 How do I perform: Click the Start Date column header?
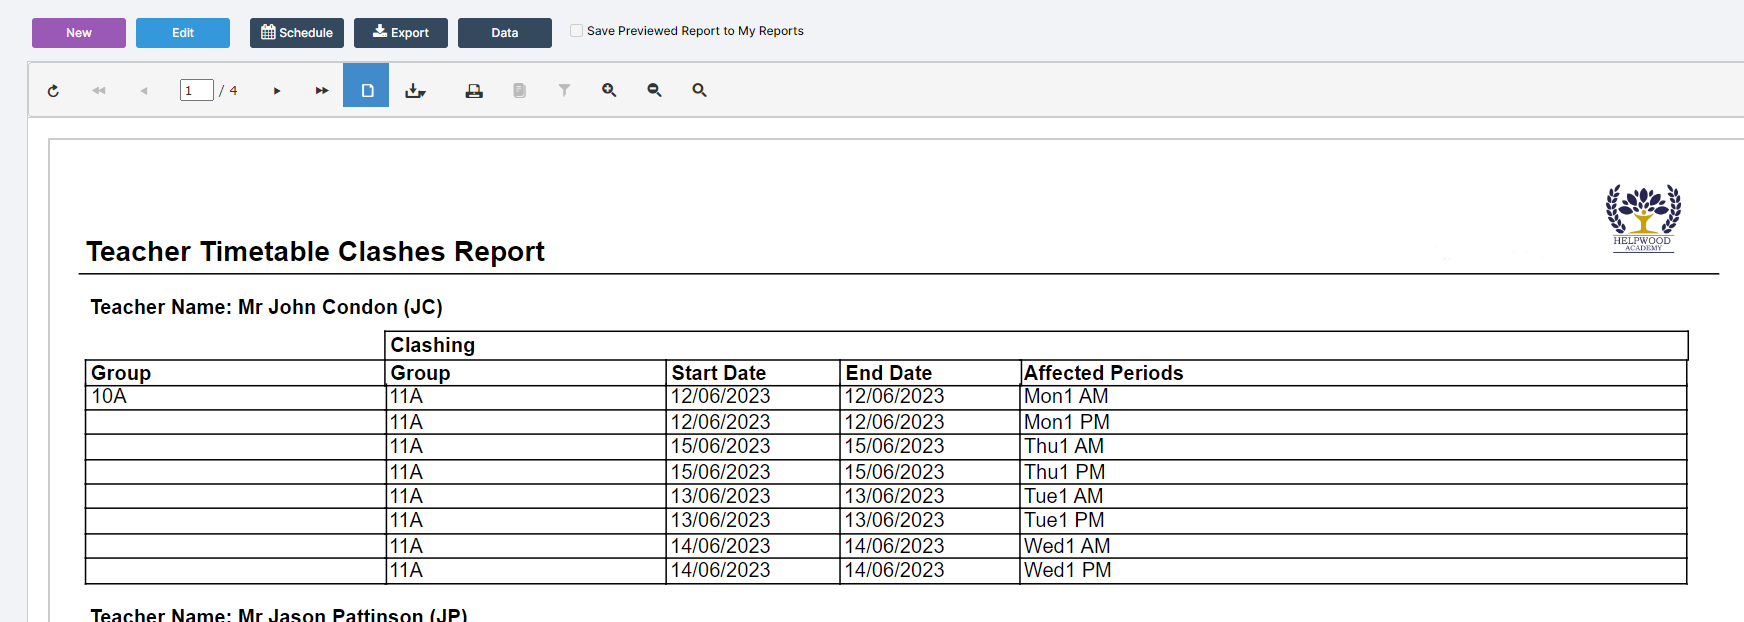coord(753,373)
